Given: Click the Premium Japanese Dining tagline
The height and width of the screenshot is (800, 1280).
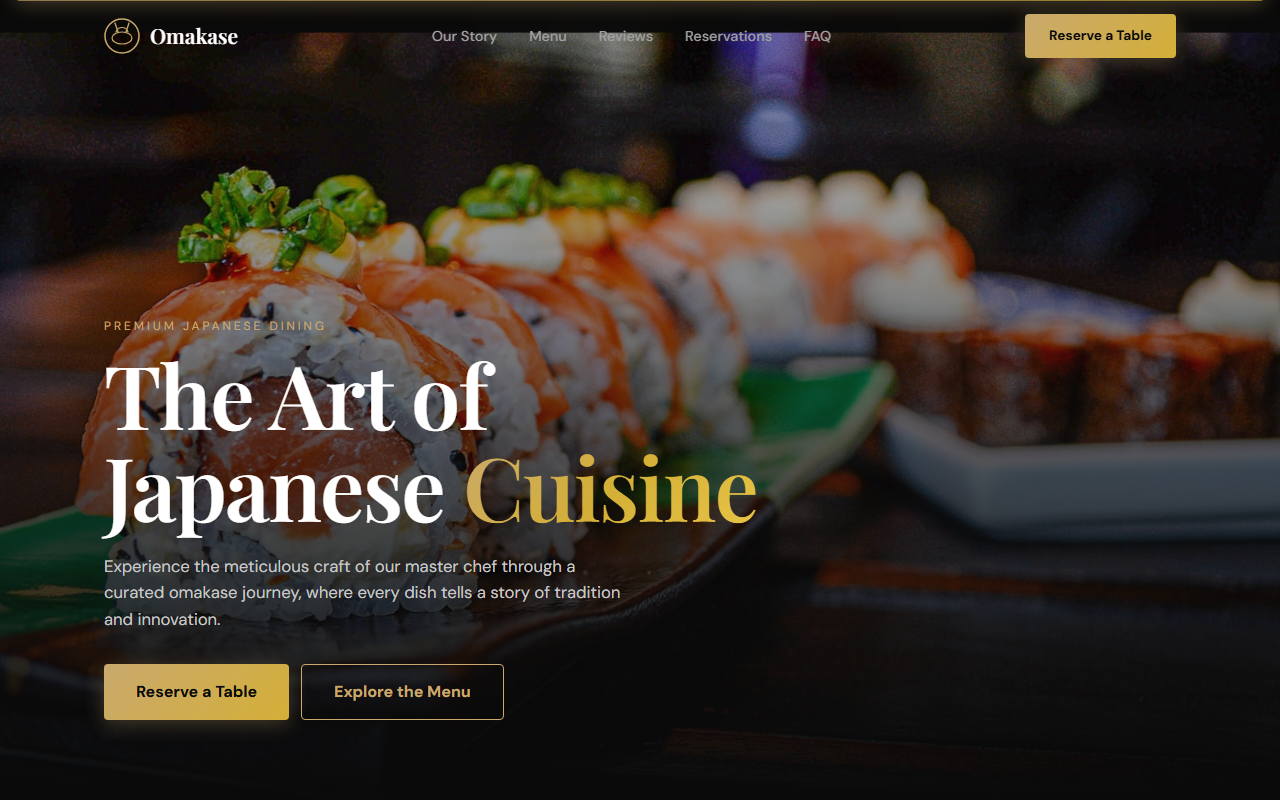Looking at the screenshot, I should tap(215, 326).
